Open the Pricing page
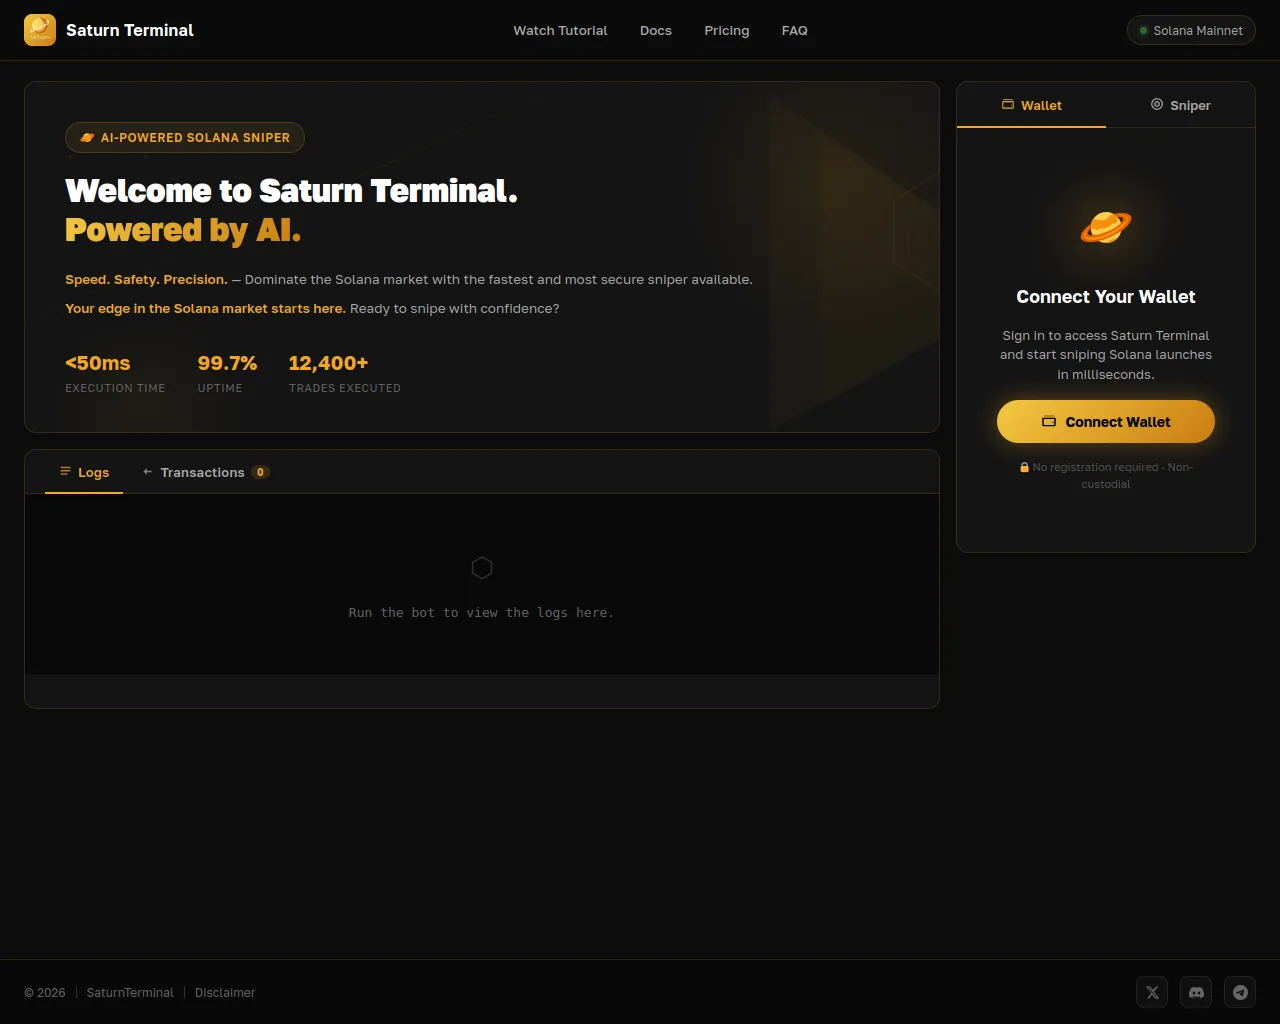This screenshot has width=1280, height=1024. click(727, 31)
